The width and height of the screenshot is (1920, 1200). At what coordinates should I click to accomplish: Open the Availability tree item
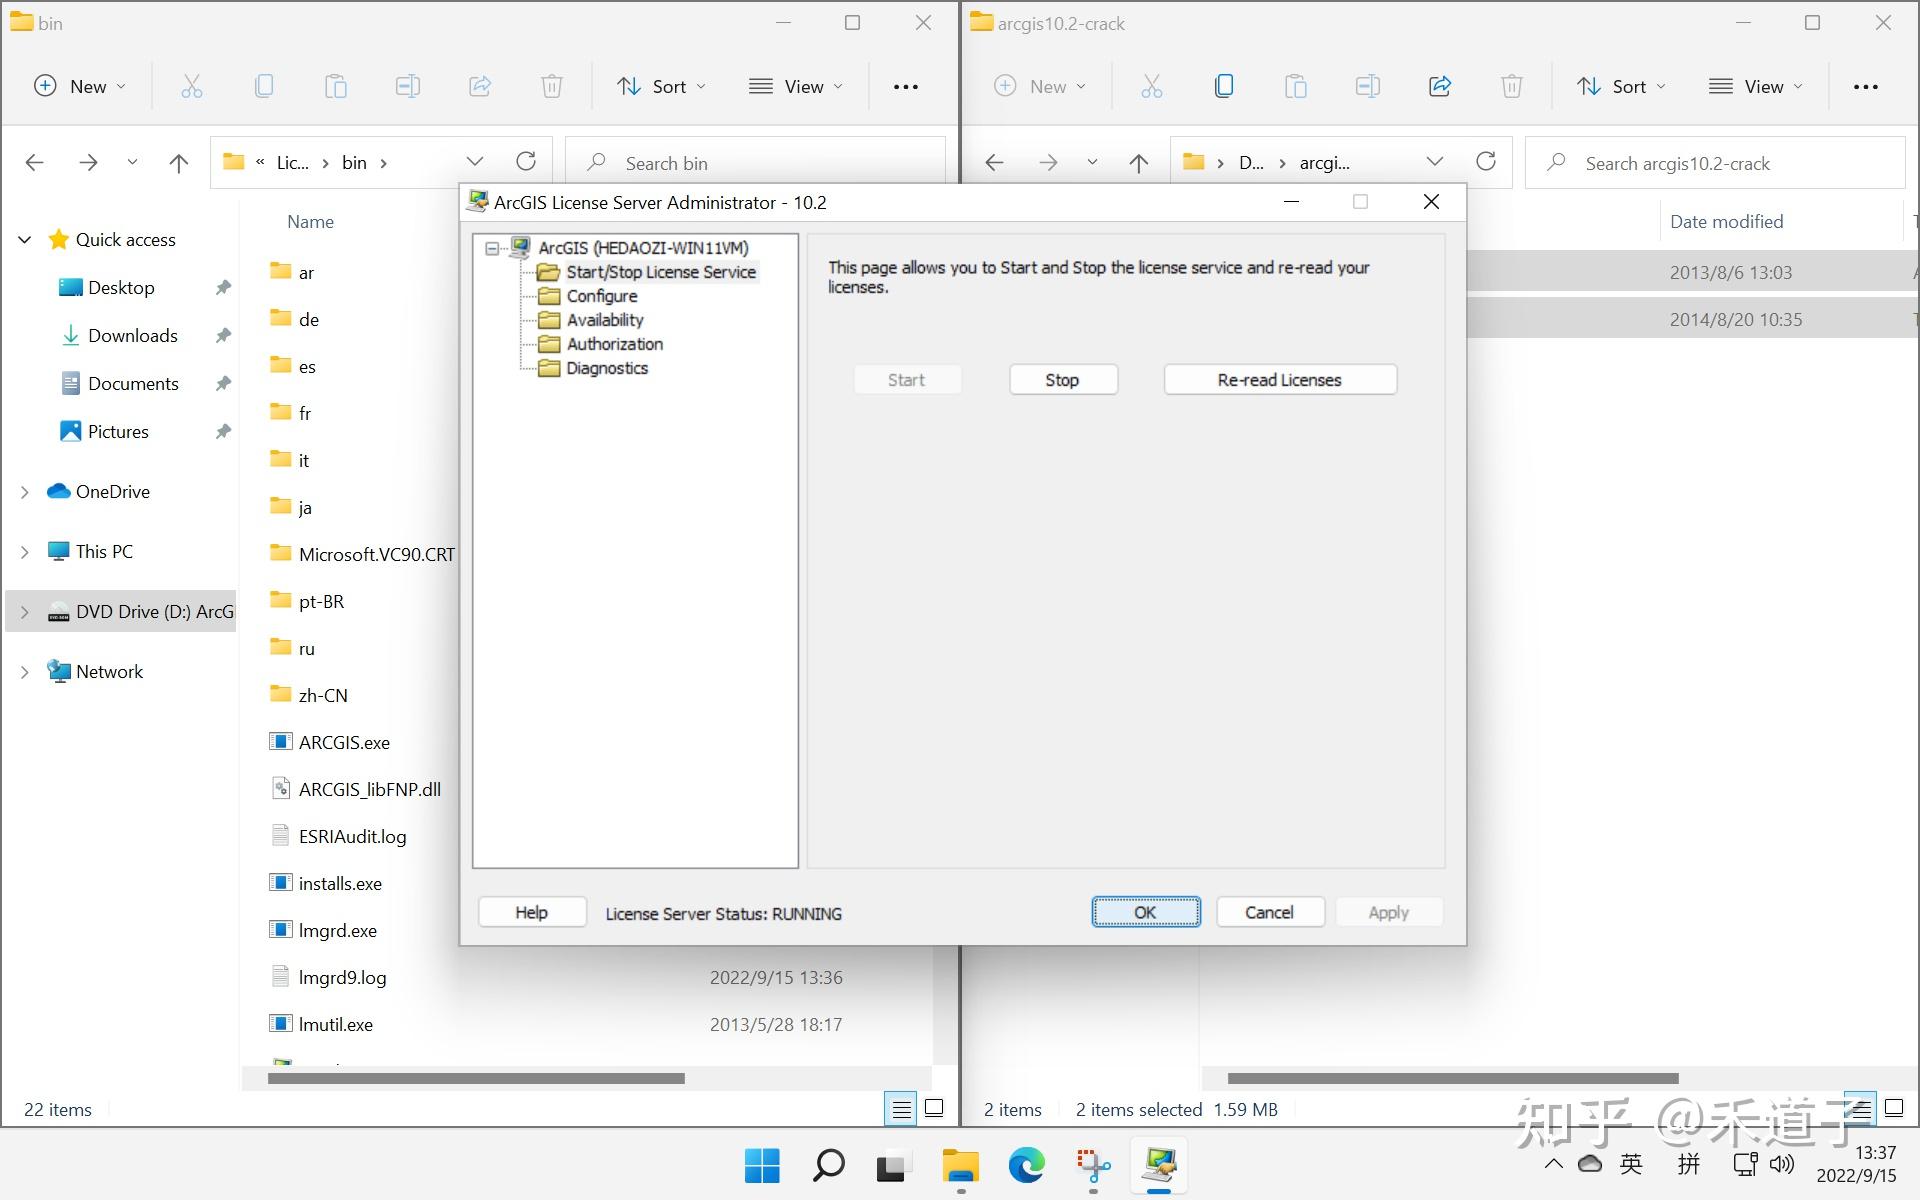click(605, 320)
